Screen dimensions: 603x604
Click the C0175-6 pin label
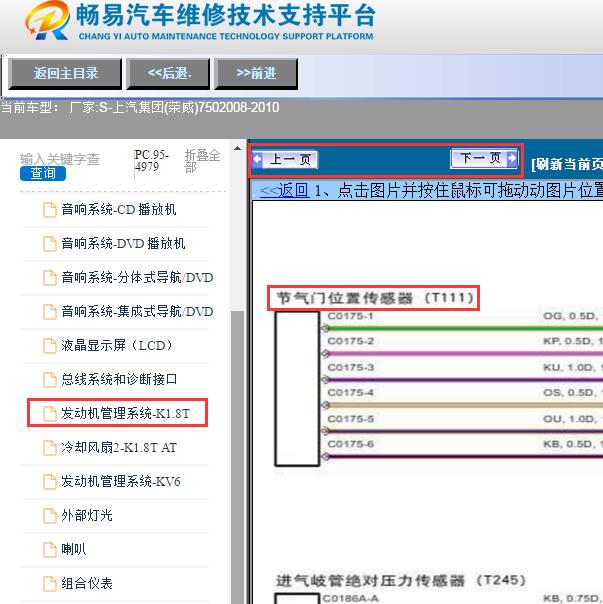click(350, 444)
